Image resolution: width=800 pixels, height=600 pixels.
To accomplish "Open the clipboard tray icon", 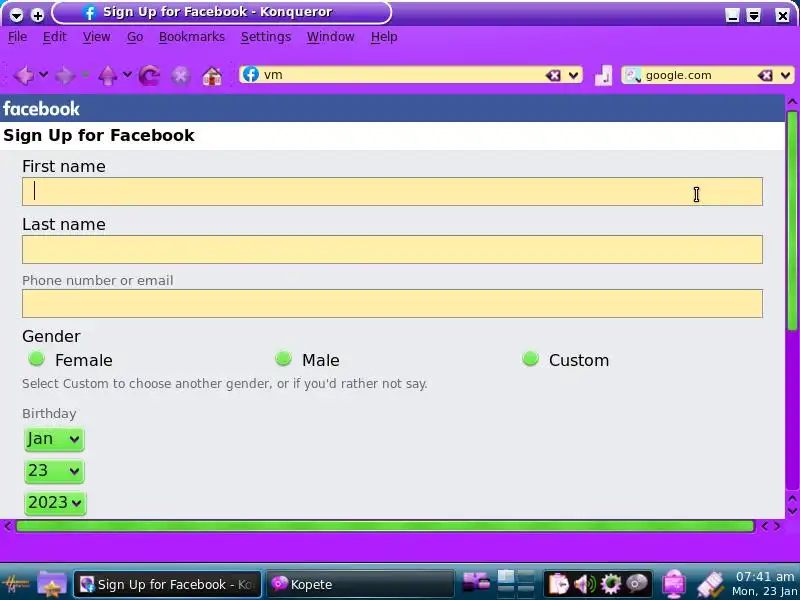I will (x=559, y=584).
